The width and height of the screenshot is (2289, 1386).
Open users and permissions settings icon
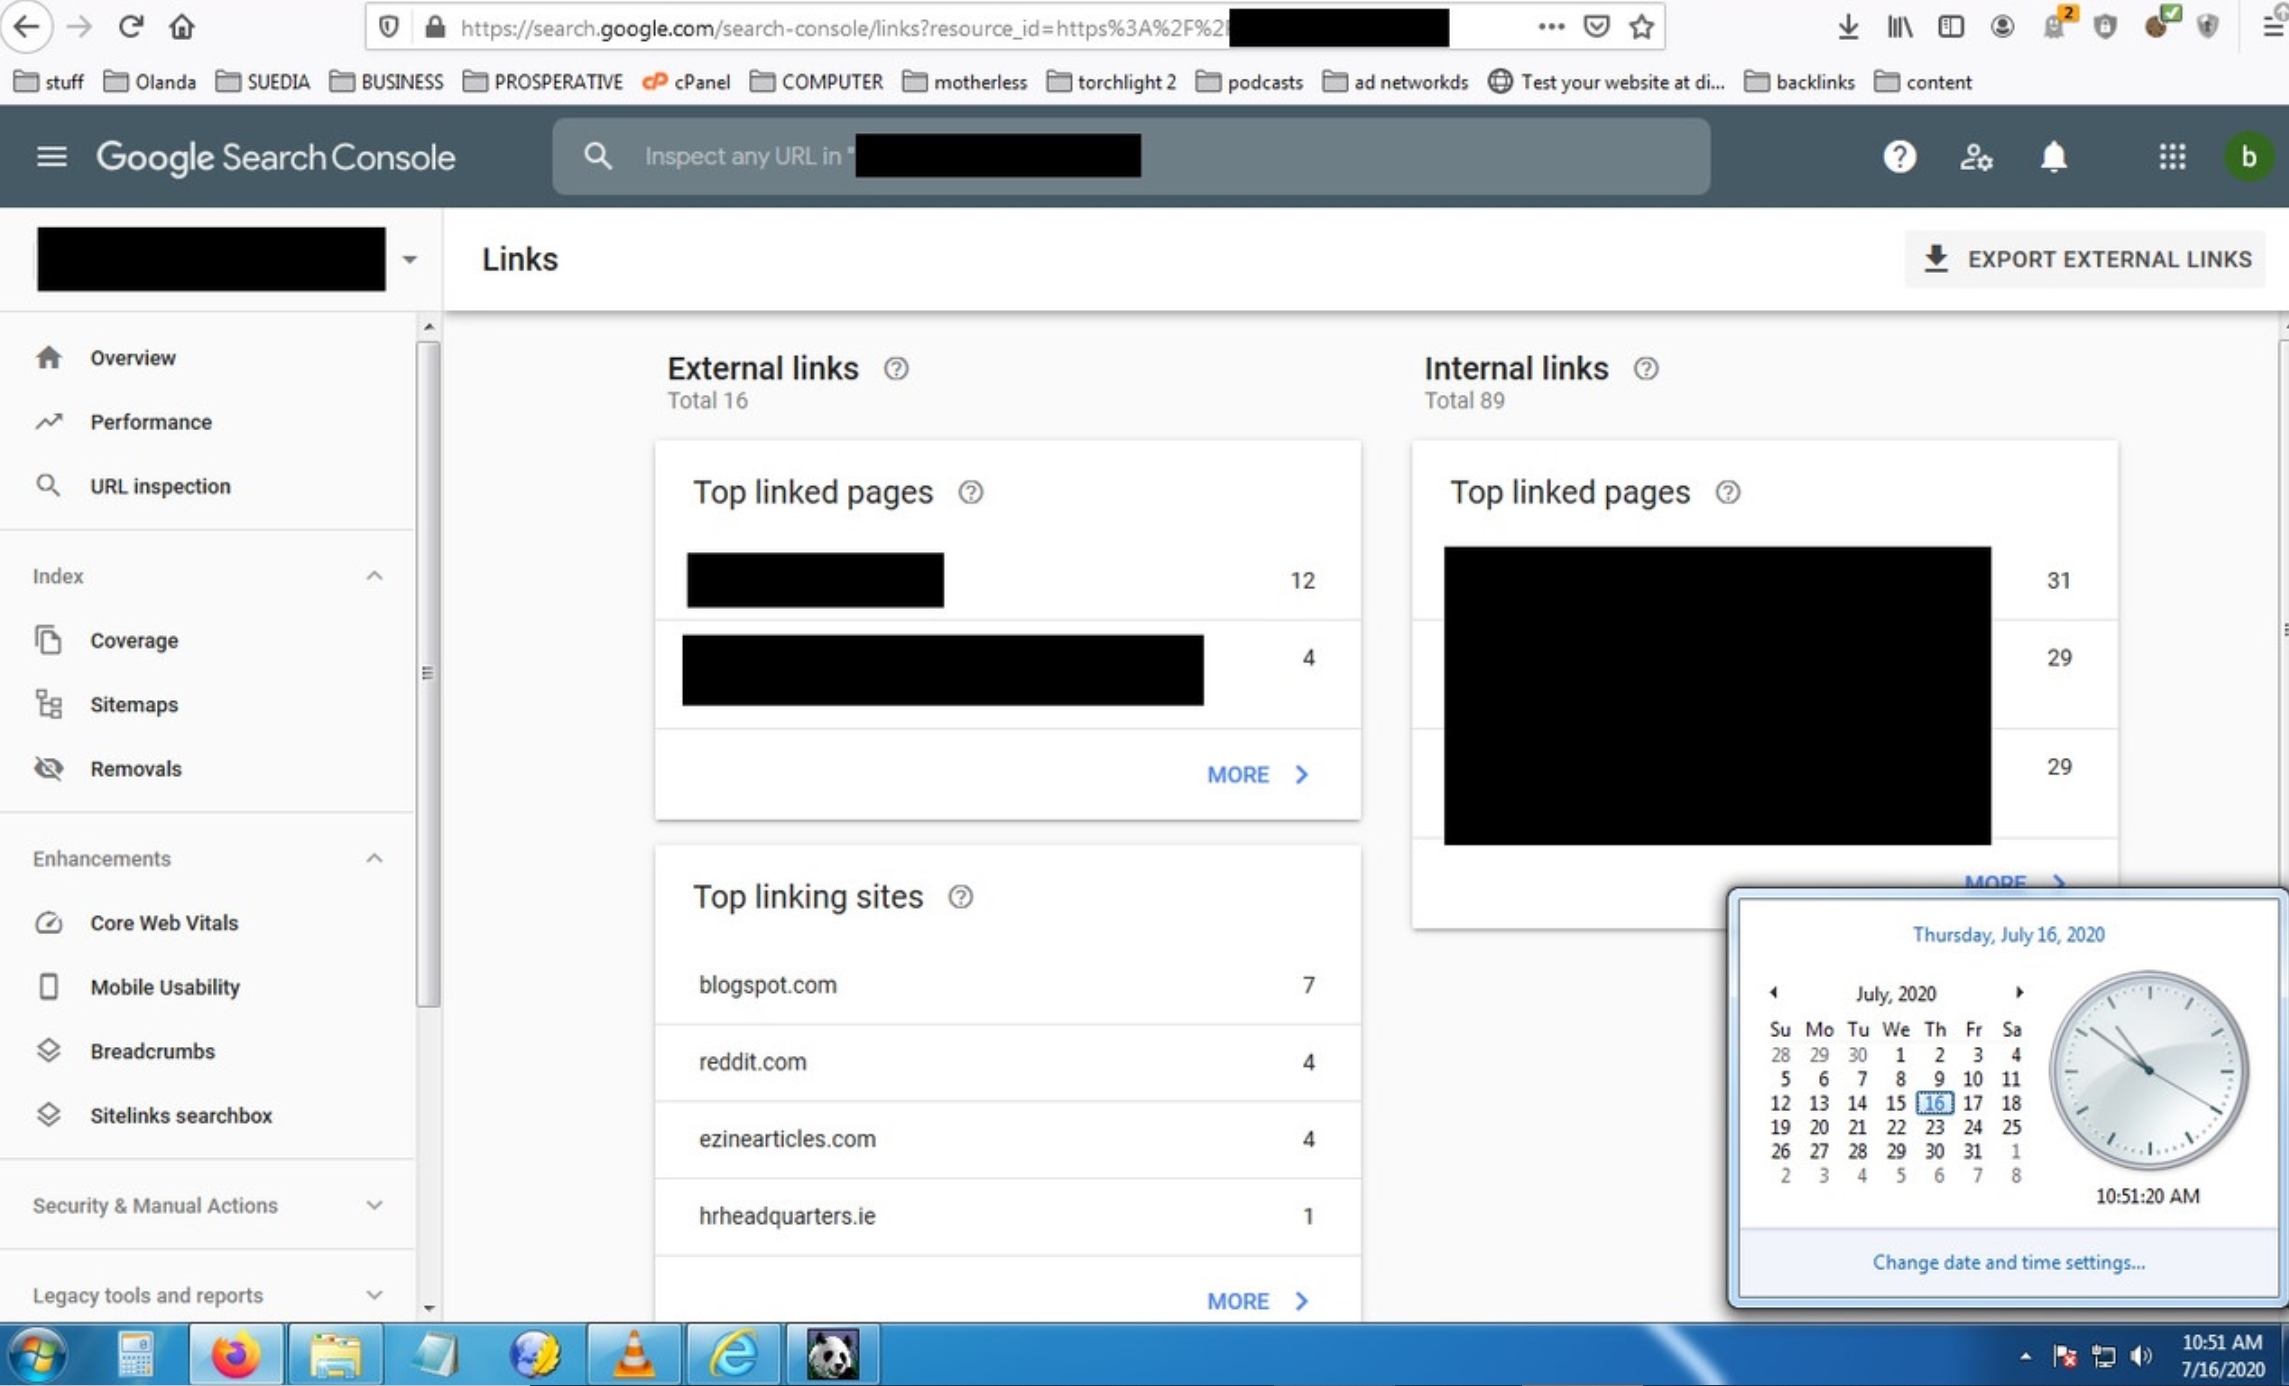1976,157
